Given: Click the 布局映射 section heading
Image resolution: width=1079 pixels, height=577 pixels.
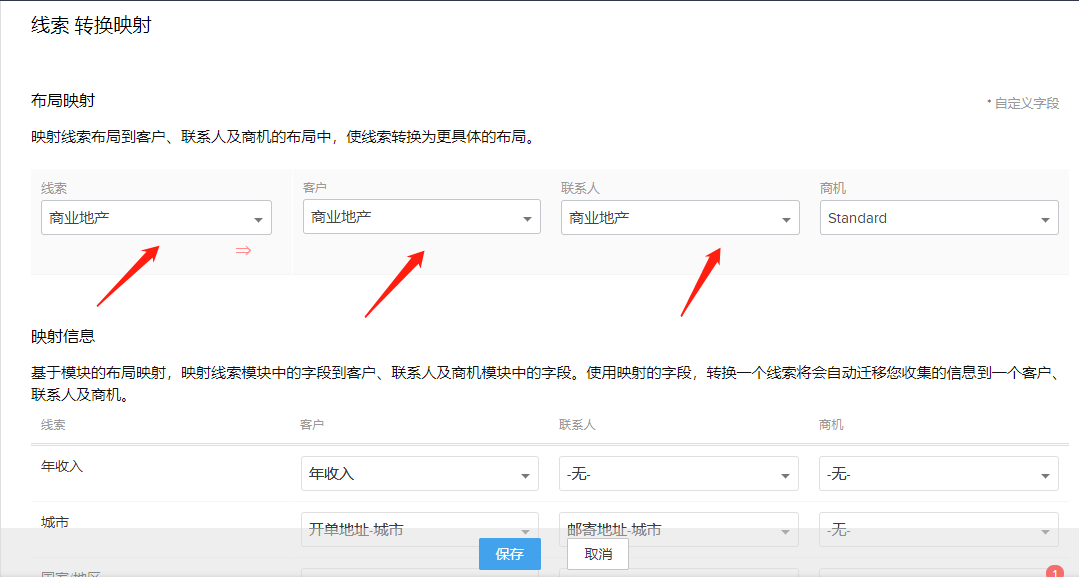Looking at the screenshot, I should pyautogui.click(x=63, y=101).
